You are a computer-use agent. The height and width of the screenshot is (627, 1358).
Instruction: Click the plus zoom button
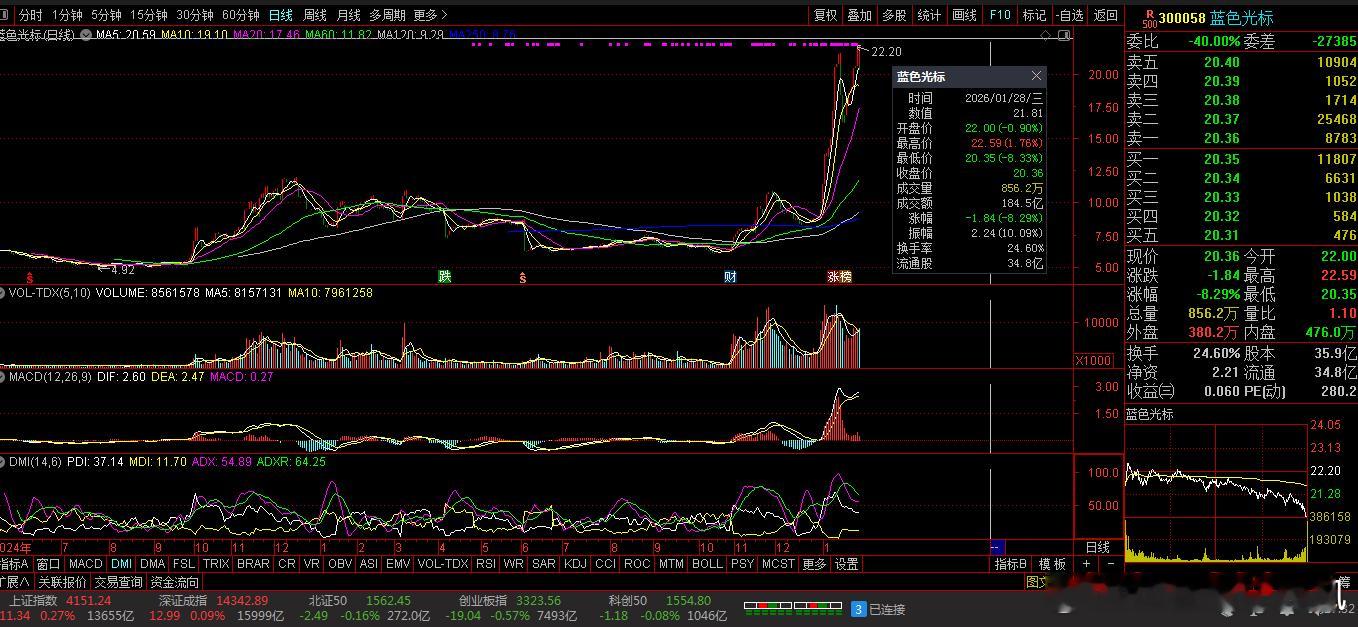click(1086, 564)
